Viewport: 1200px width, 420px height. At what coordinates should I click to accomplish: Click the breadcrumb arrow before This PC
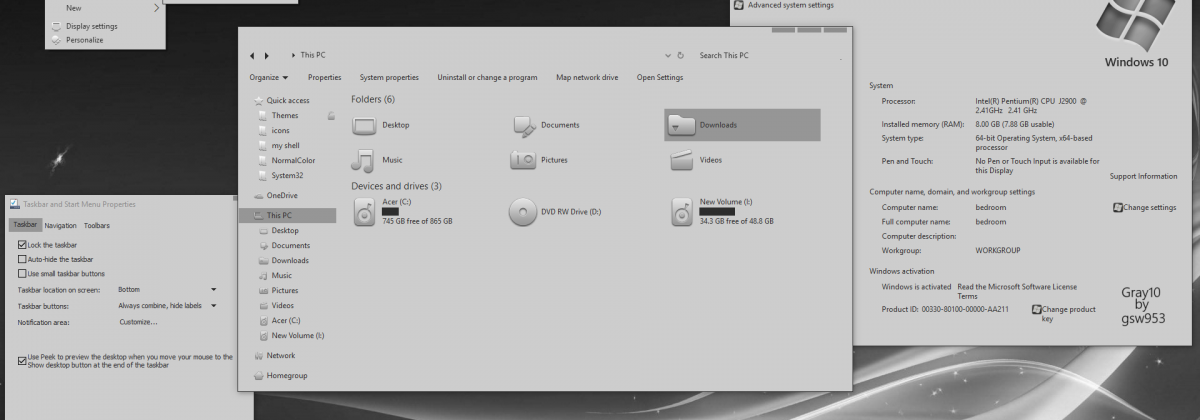[293, 56]
